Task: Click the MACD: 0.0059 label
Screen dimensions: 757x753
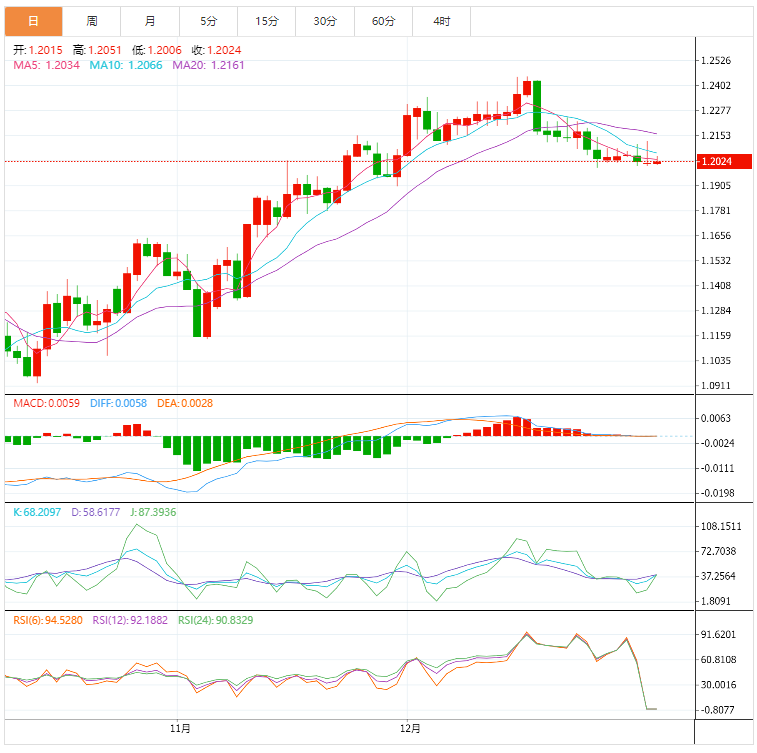Action: point(46,404)
